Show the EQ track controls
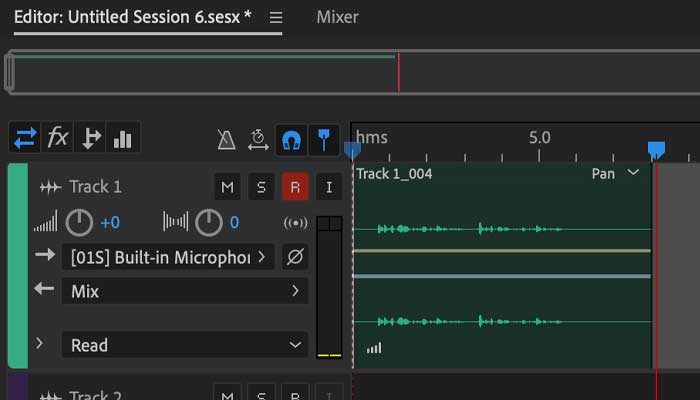Viewport: 700px width, 400px height. pos(123,138)
